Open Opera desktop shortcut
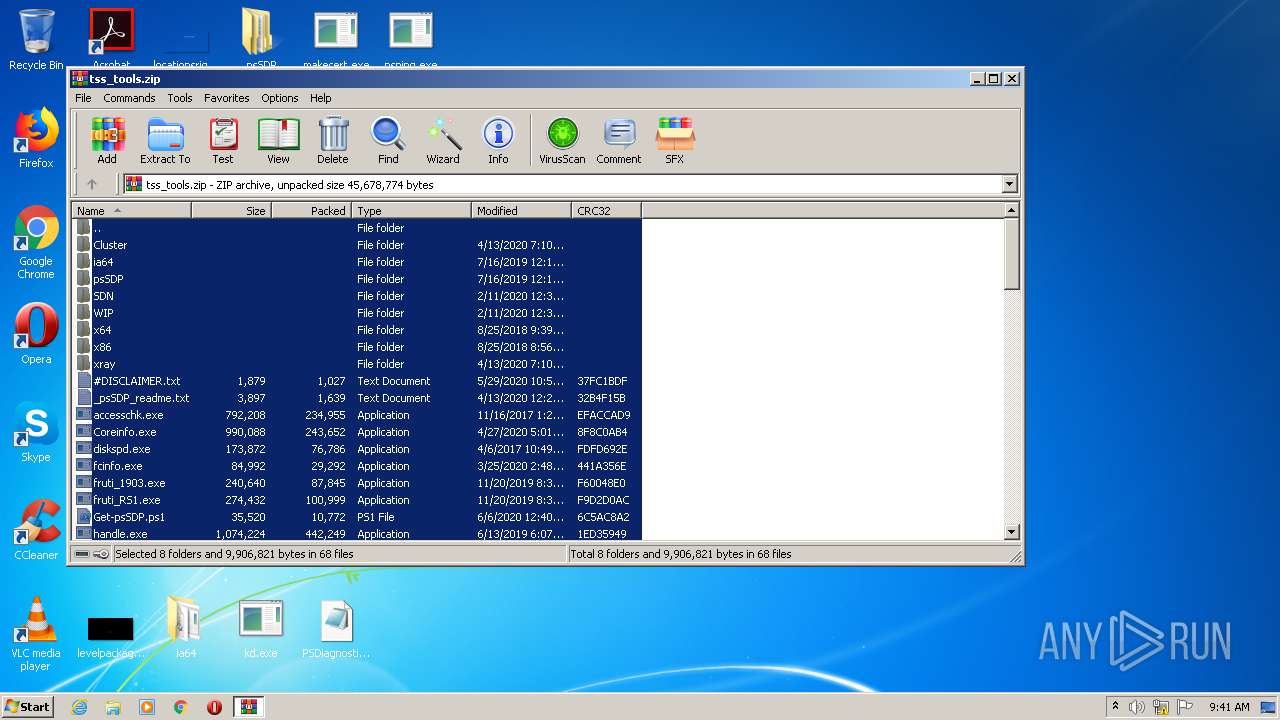 coord(36,333)
